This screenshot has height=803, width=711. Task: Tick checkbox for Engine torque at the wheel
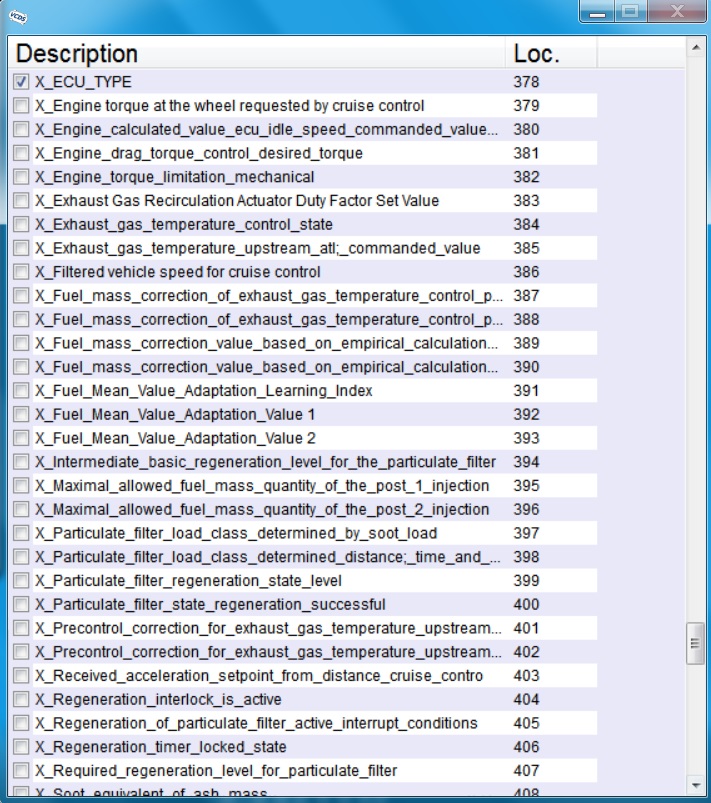pyautogui.click(x=21, y=105)
